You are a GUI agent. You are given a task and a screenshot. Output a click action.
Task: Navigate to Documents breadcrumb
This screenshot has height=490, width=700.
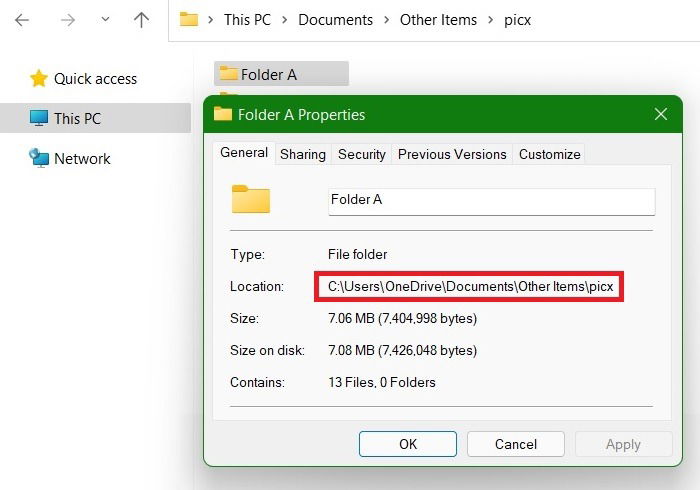(335, 20)
